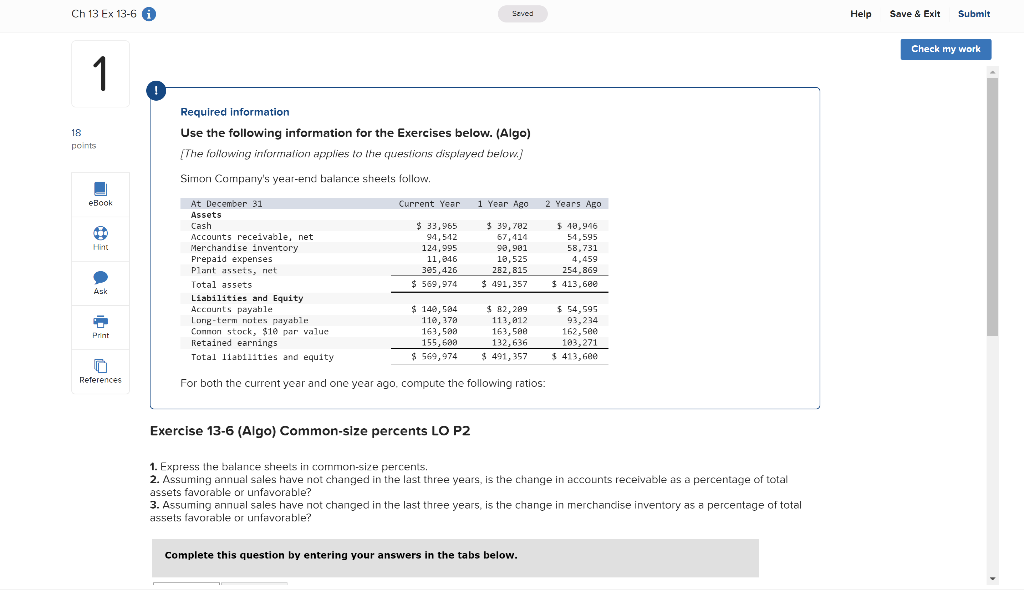
Task: Click the exclamation alert icon above Required information
Action: click(156, 90)
